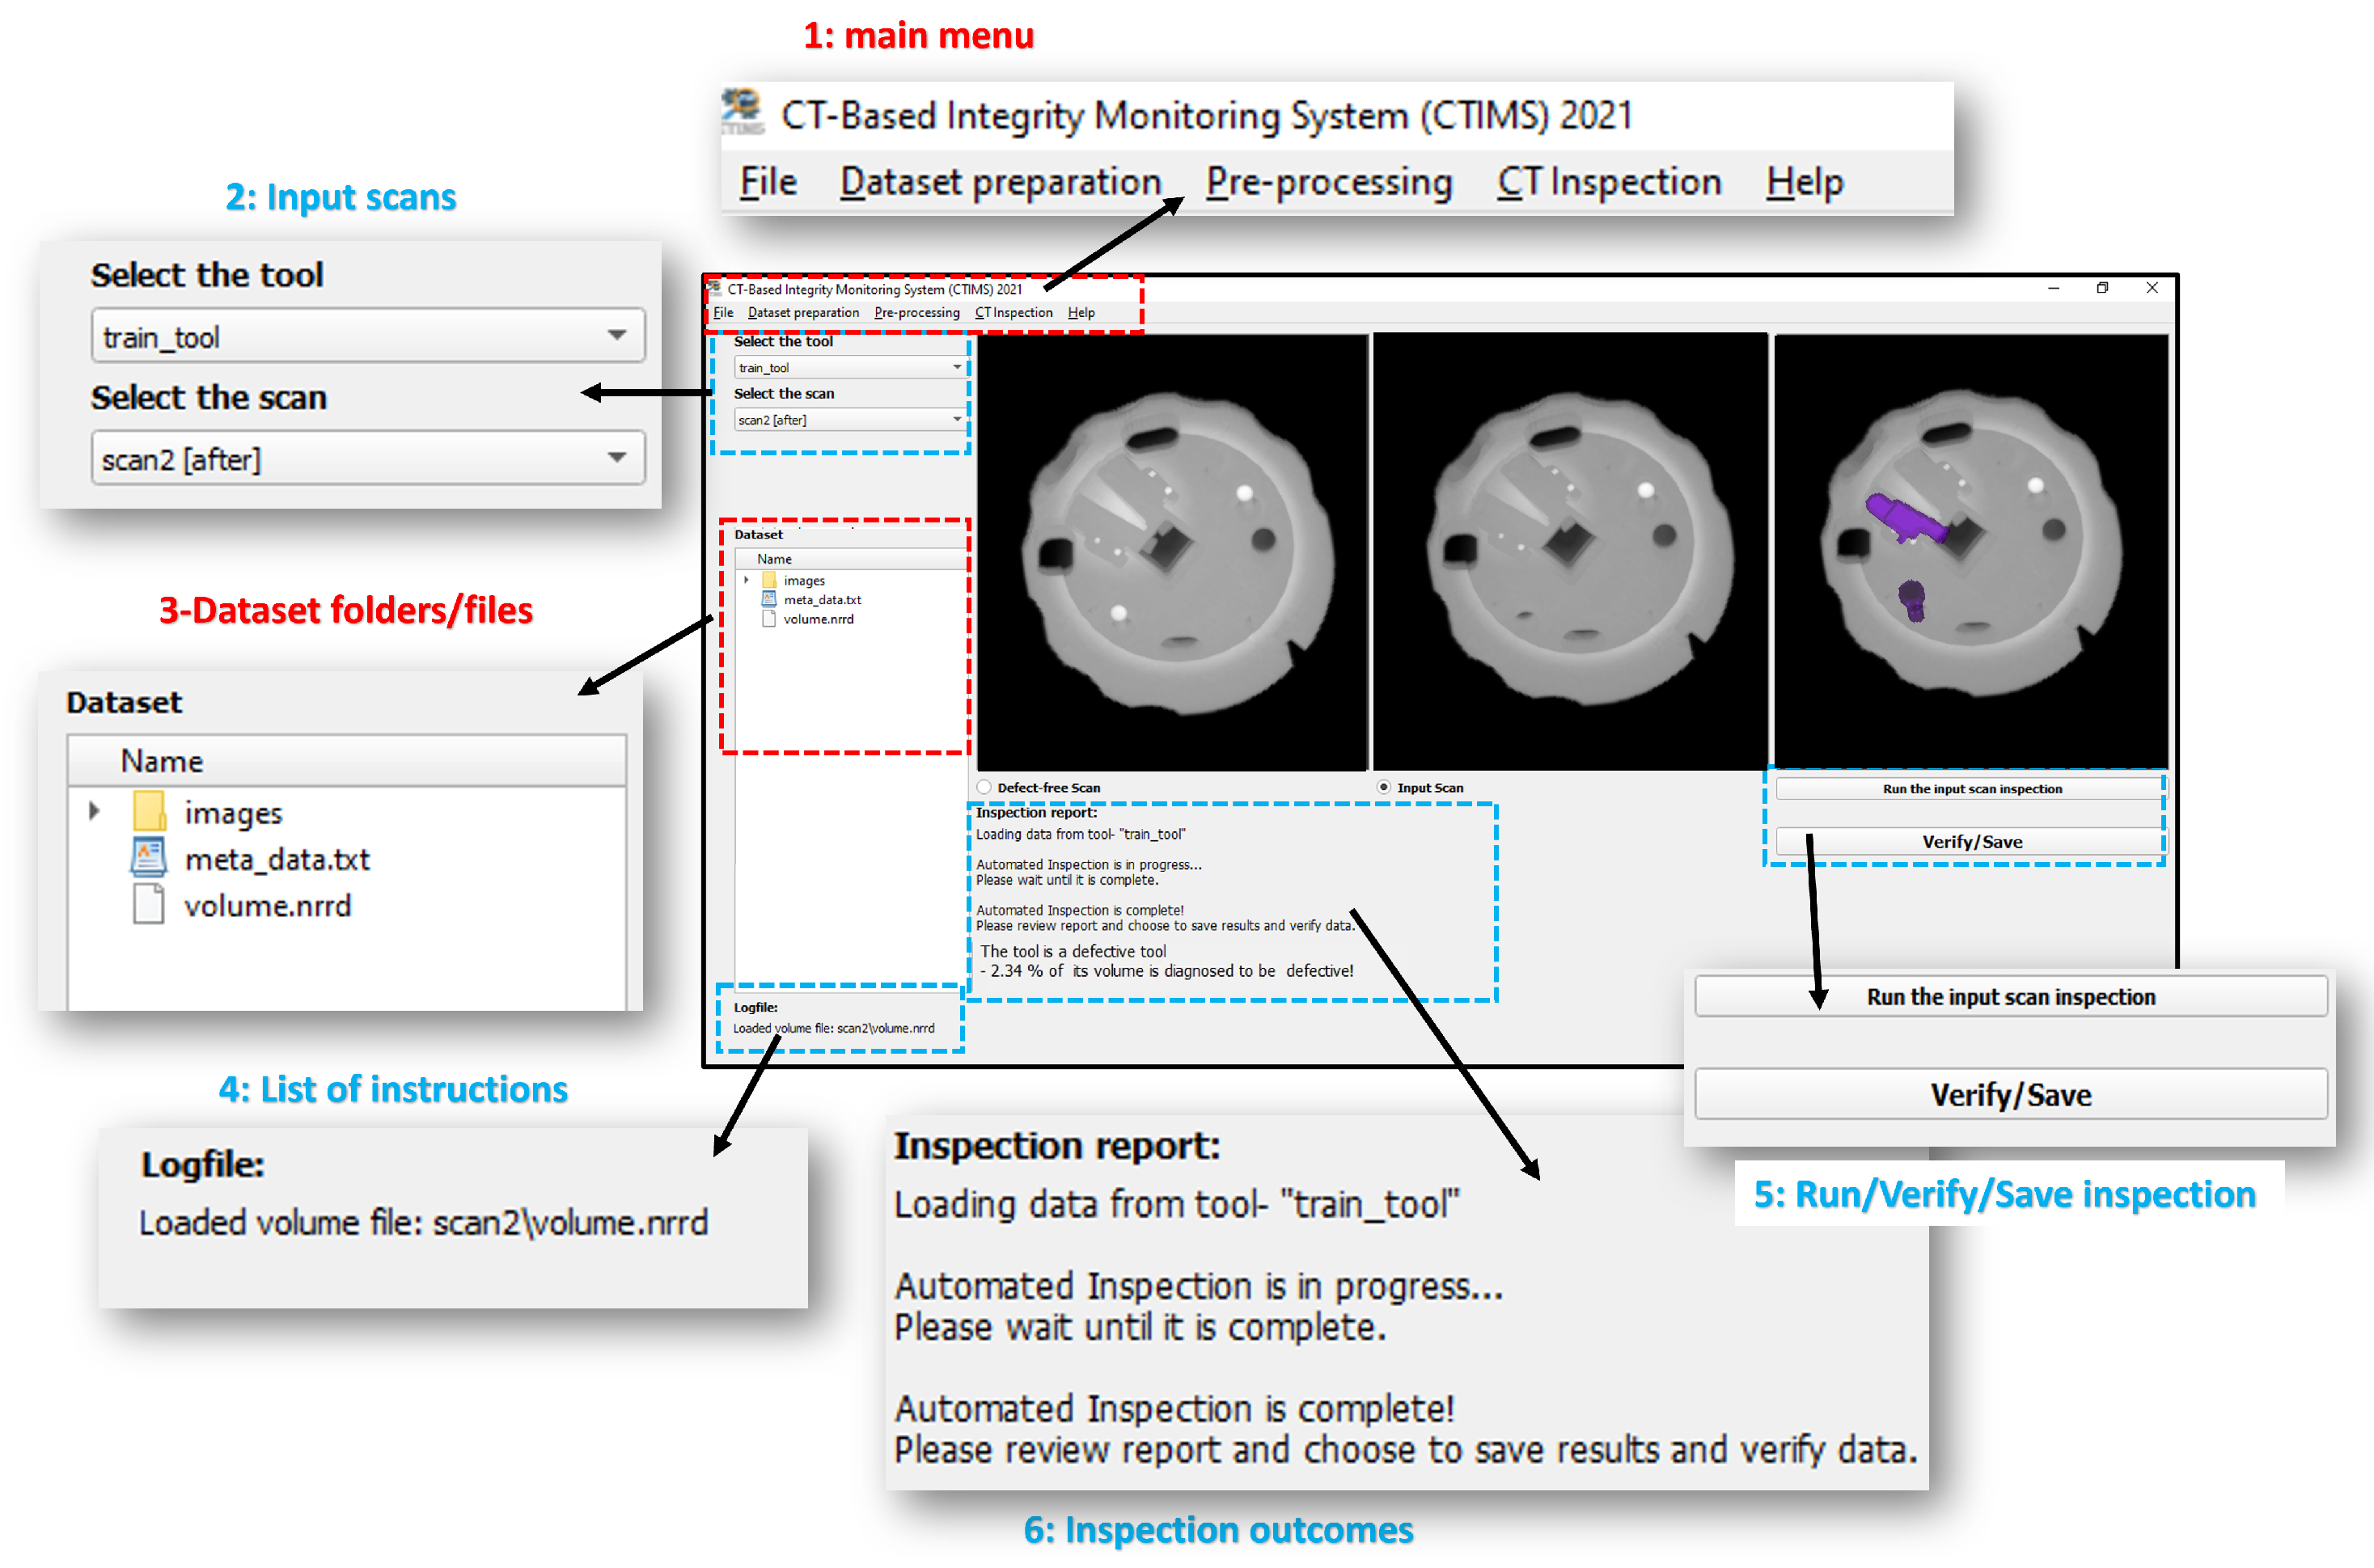Image resolution: width=2374 pixels, height=1568 pixels.
Task: Open the enlarged Dataset preparation menu
Action: [1000, 182]
